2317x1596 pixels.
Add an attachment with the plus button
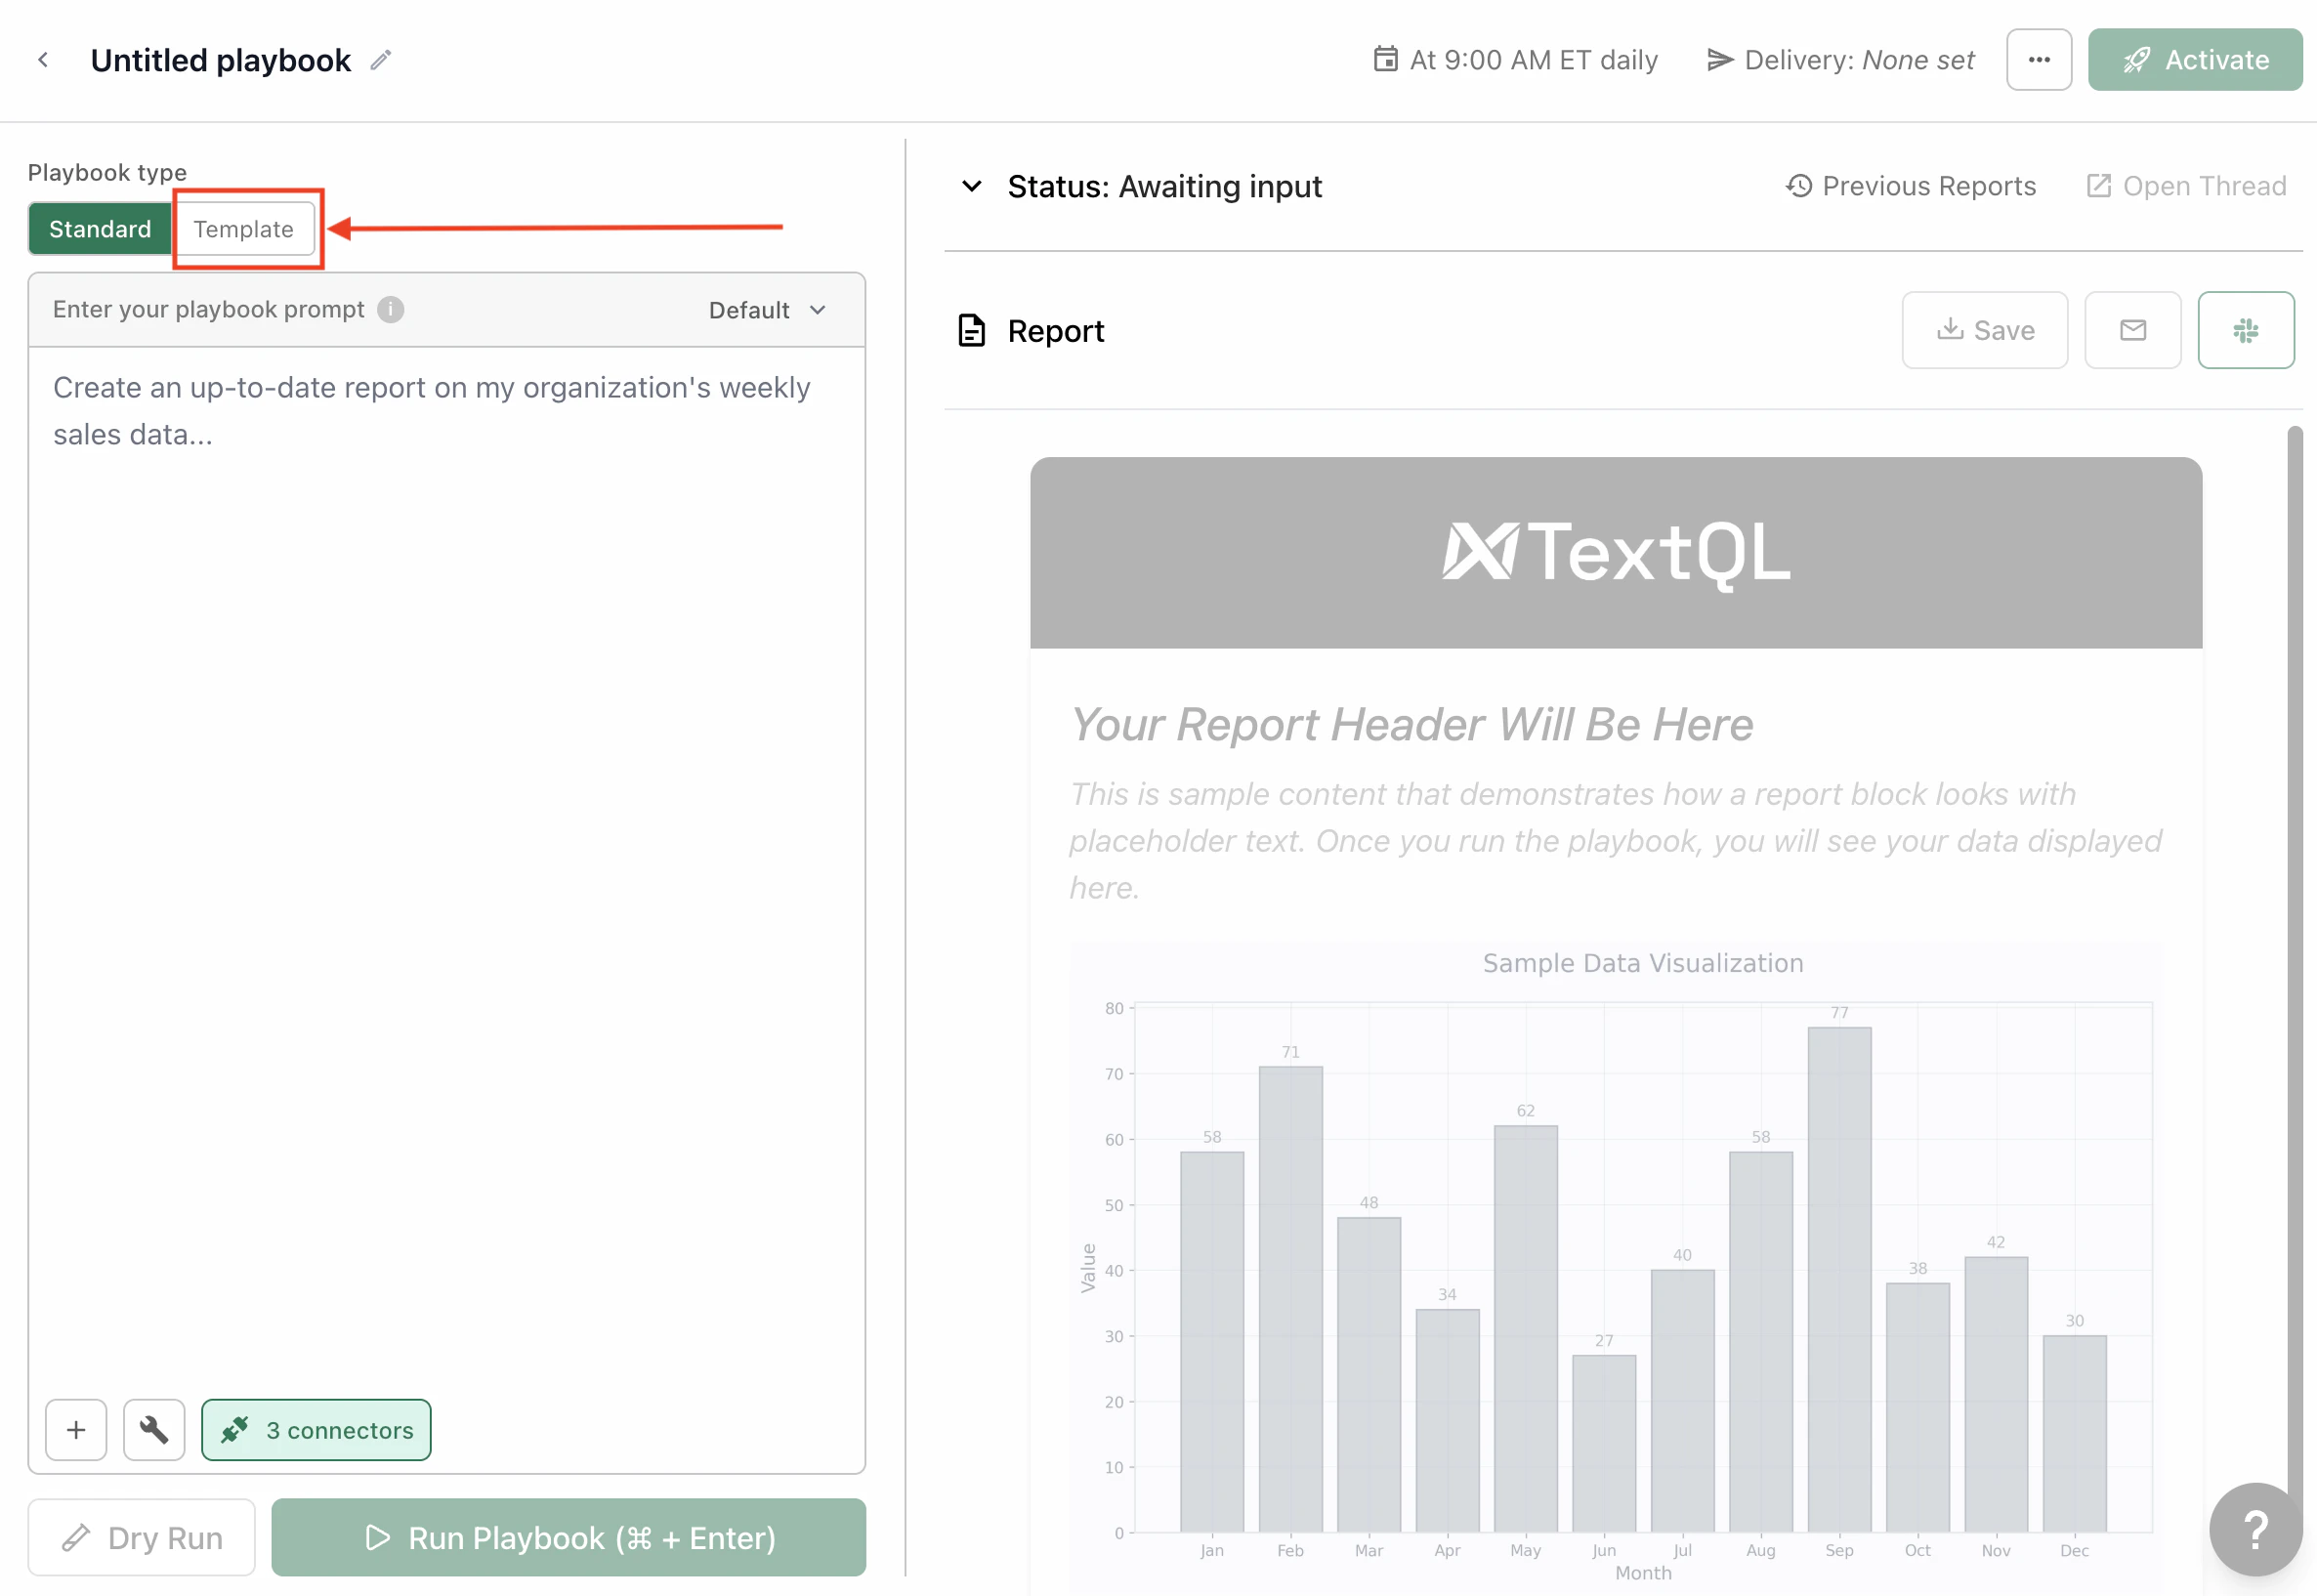point(75,1430)
